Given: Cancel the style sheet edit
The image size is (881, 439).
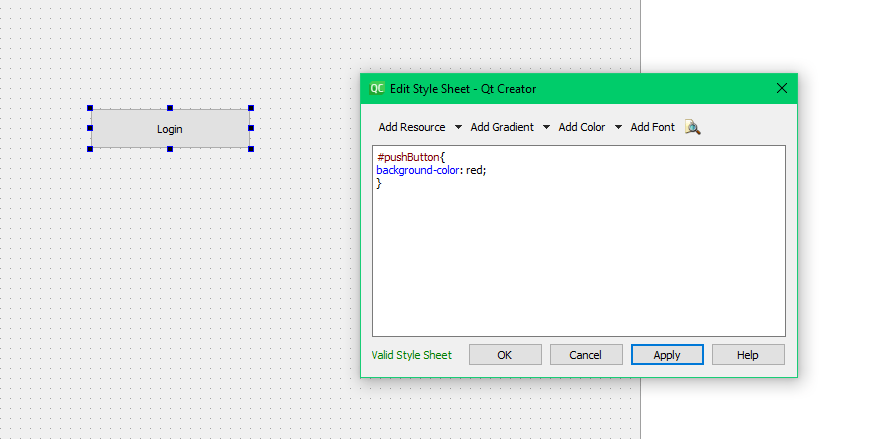Looking at the screenshot, I should coord(586,355).
